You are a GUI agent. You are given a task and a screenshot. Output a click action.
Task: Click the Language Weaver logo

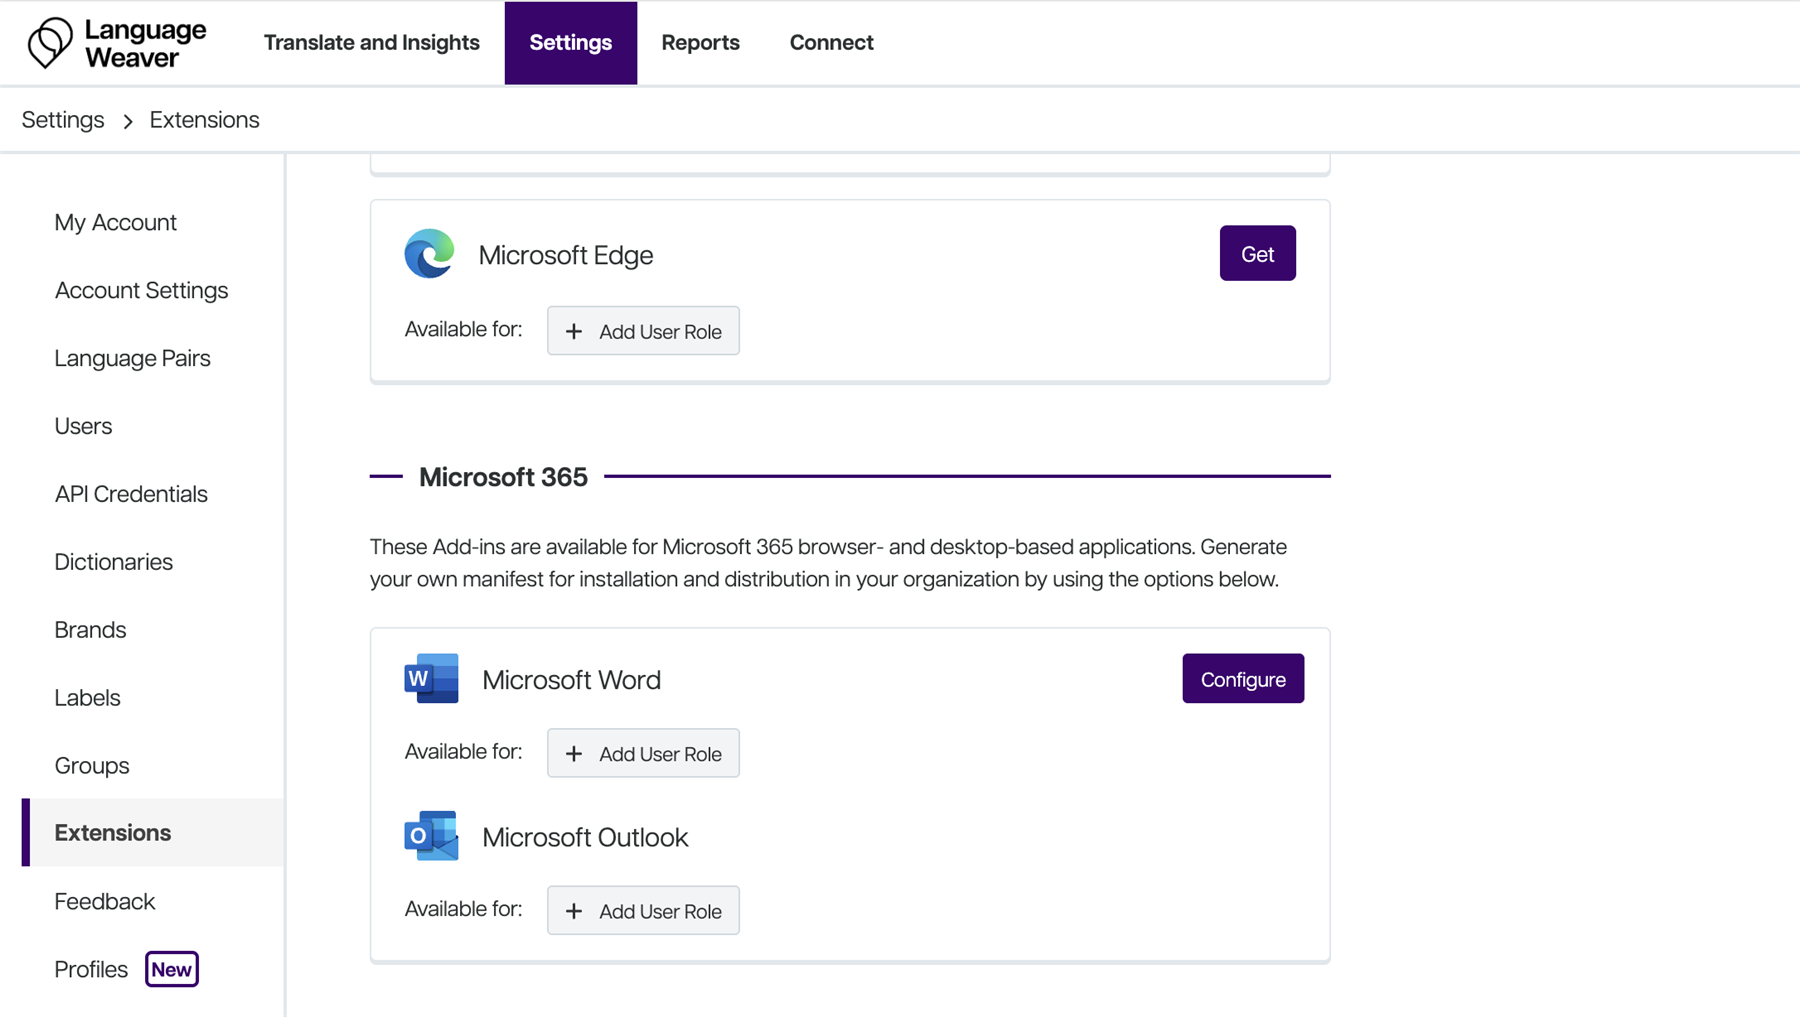click(117, 43)
